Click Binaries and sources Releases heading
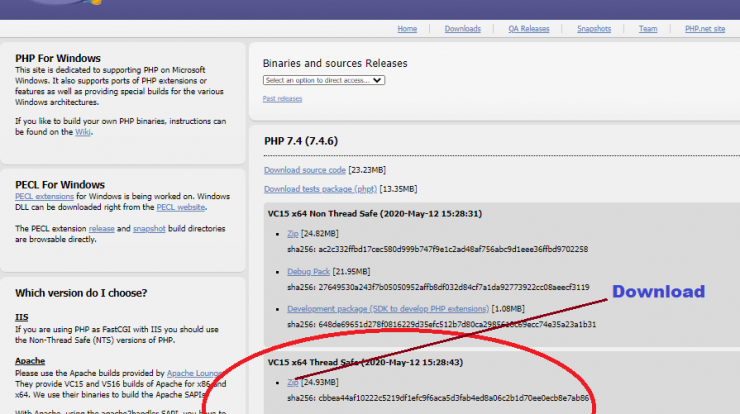Screen dimensions: 740x414 point(335,63)
